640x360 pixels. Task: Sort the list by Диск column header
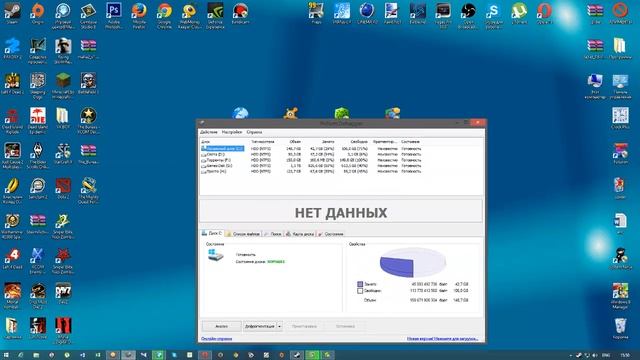tap(206, 142)
